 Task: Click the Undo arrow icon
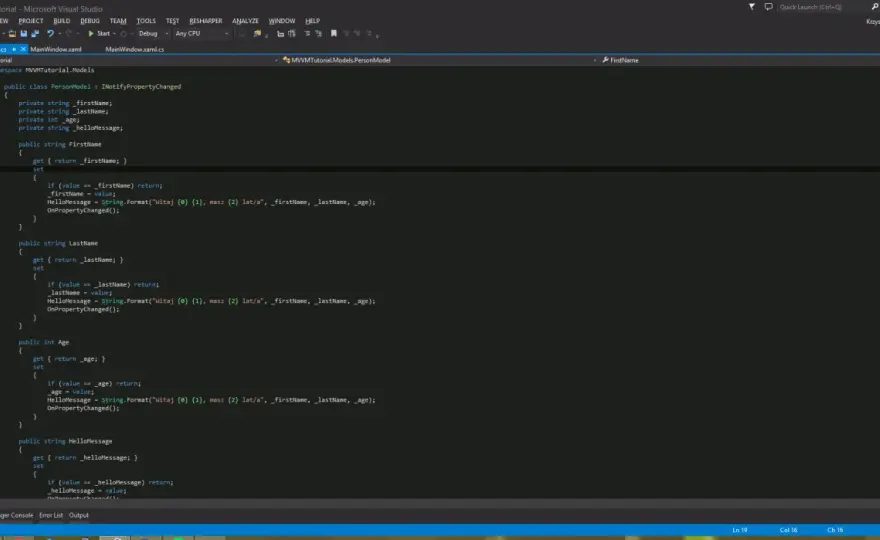50,34
